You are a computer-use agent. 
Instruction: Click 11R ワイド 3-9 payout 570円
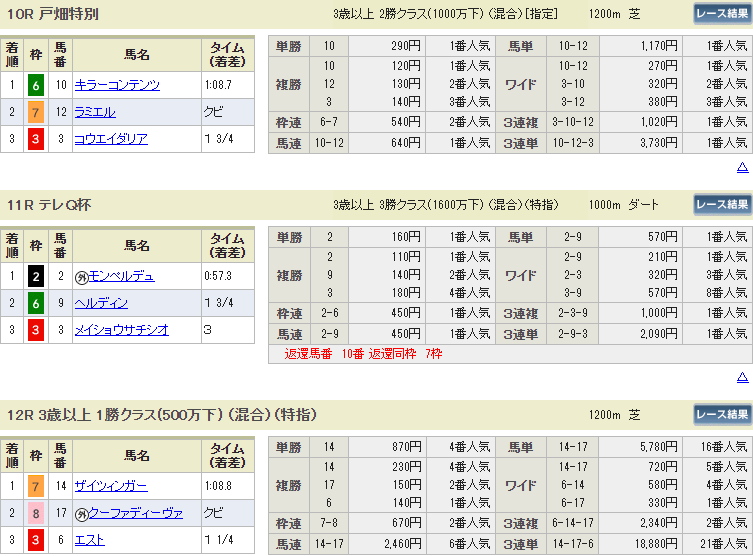(663, 293)
